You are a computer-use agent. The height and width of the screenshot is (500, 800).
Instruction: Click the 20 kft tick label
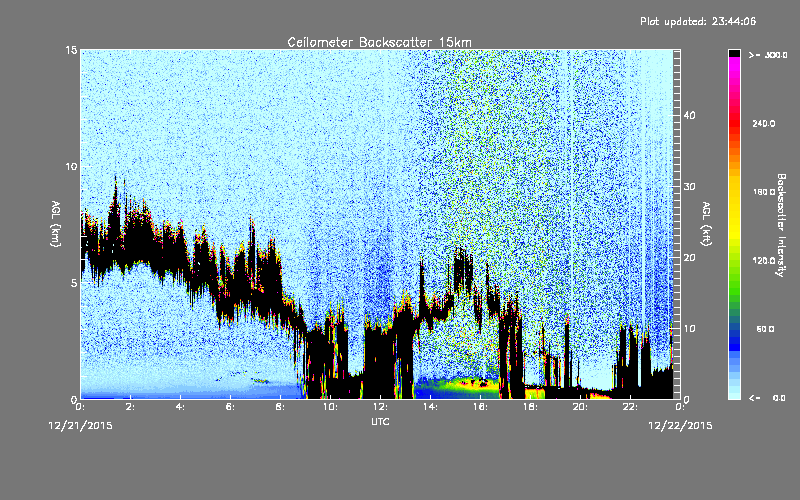tap(689, 257)
